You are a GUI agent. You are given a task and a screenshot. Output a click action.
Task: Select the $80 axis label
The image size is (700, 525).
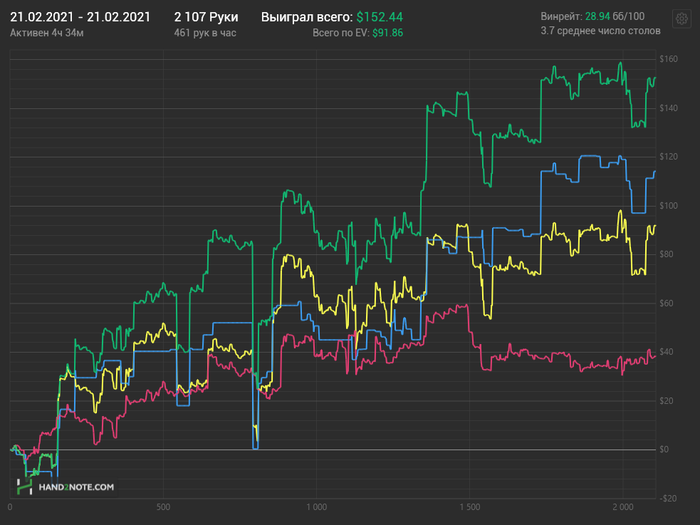(x=667, y=254)
